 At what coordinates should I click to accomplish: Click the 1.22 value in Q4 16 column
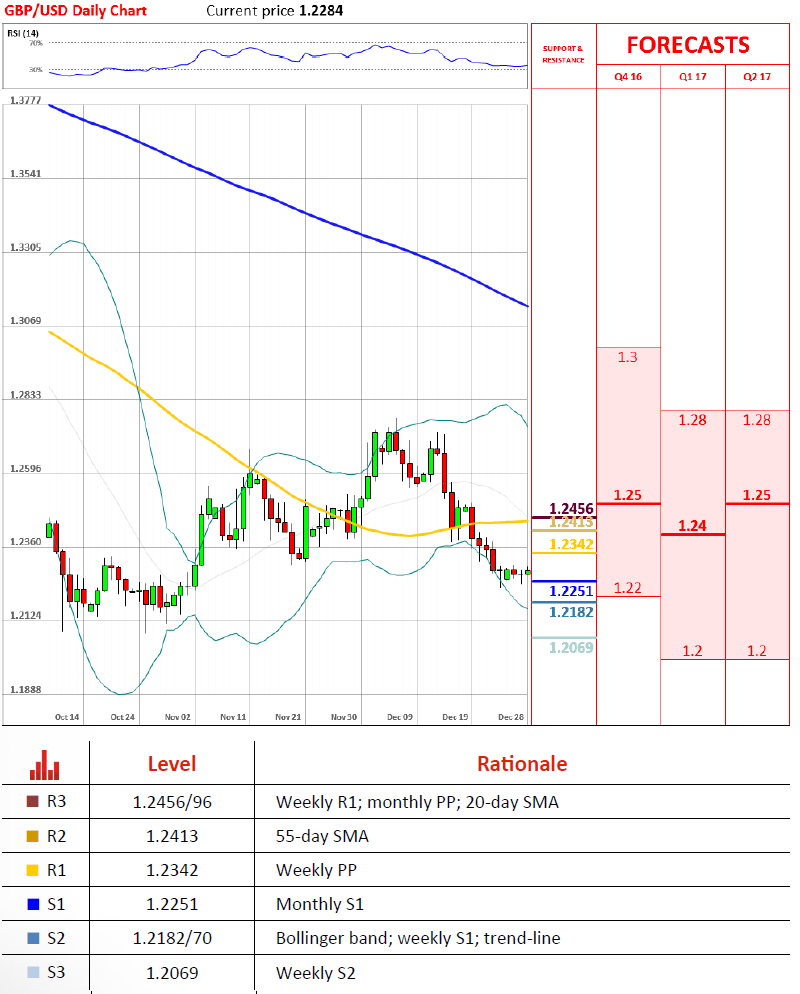pos(628,588)
